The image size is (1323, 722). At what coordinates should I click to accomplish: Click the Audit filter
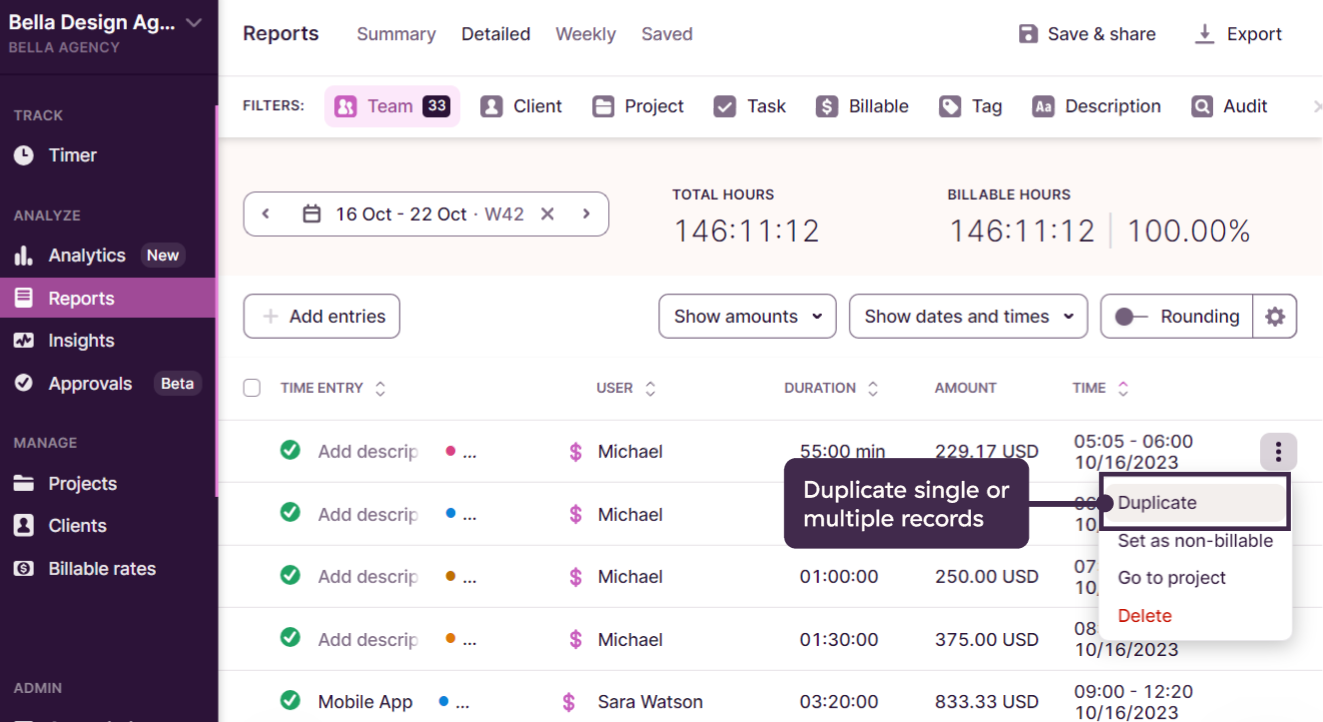coord(1229,106)
